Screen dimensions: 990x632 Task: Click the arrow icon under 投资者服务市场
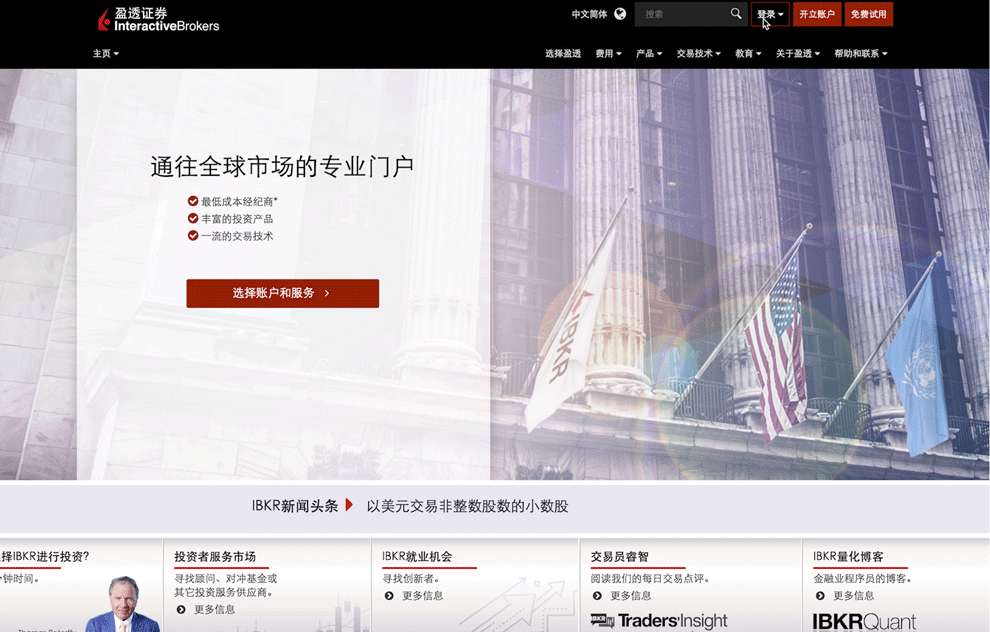pos(181,609)
